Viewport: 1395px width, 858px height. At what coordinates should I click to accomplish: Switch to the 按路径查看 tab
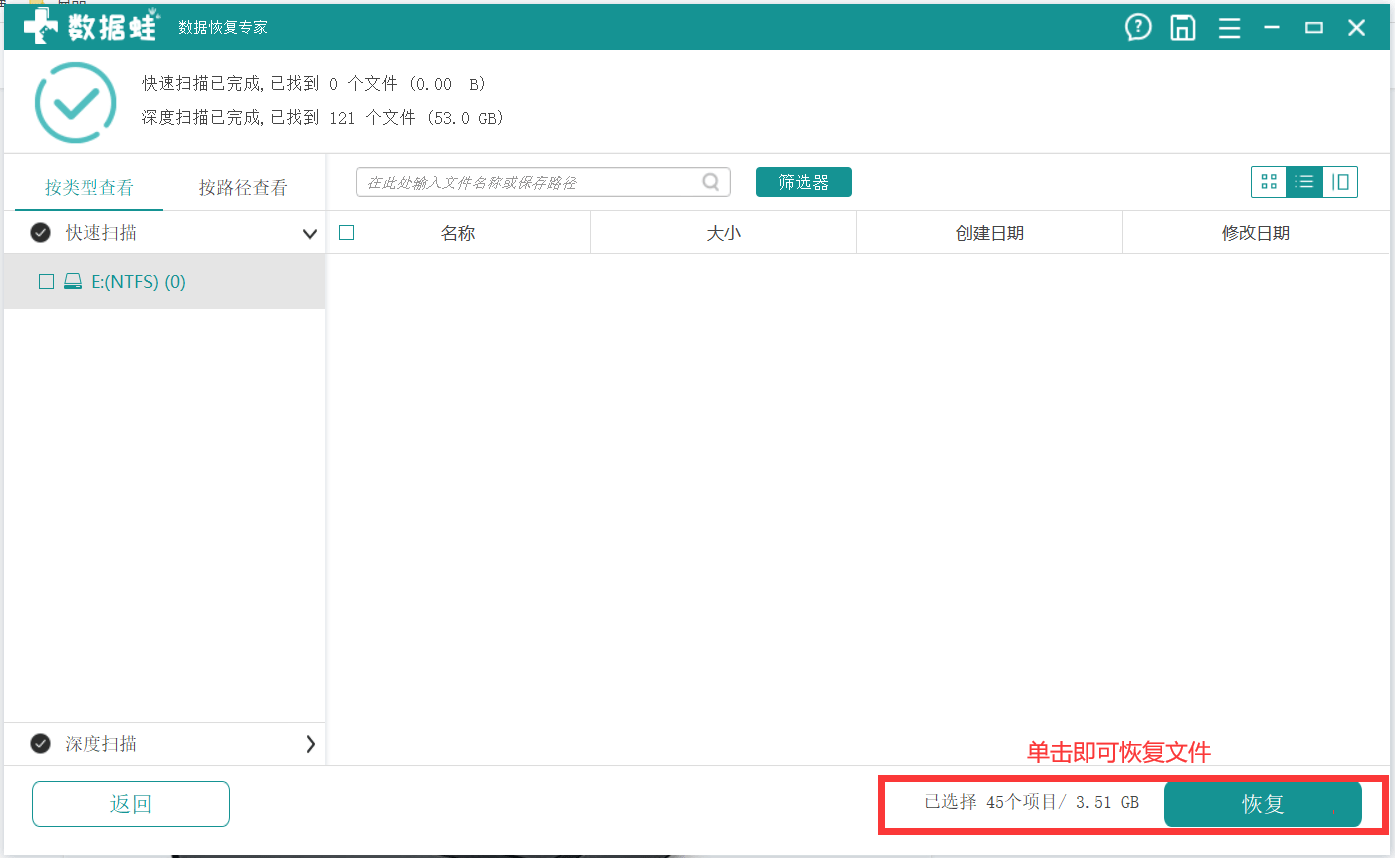242,188
